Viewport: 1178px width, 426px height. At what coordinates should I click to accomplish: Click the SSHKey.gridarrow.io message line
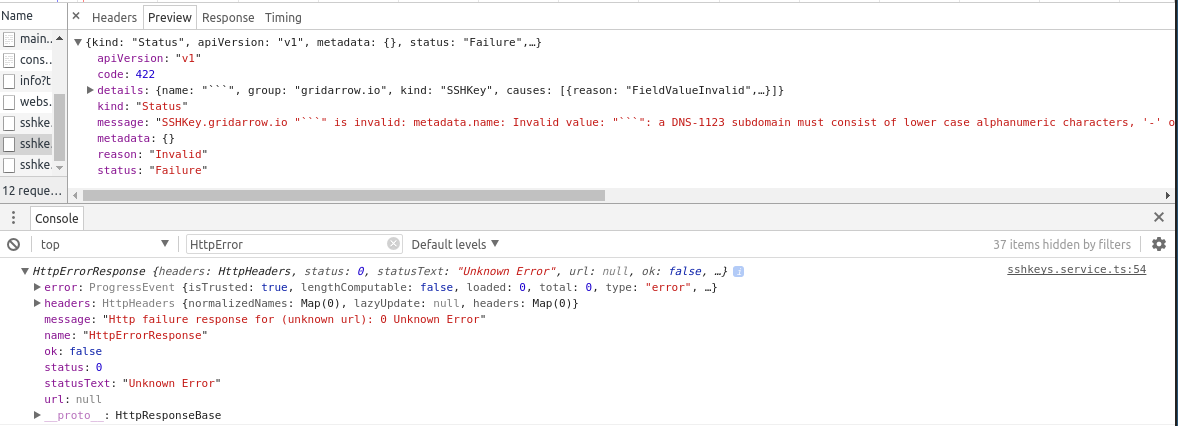[x=637, y=122]
